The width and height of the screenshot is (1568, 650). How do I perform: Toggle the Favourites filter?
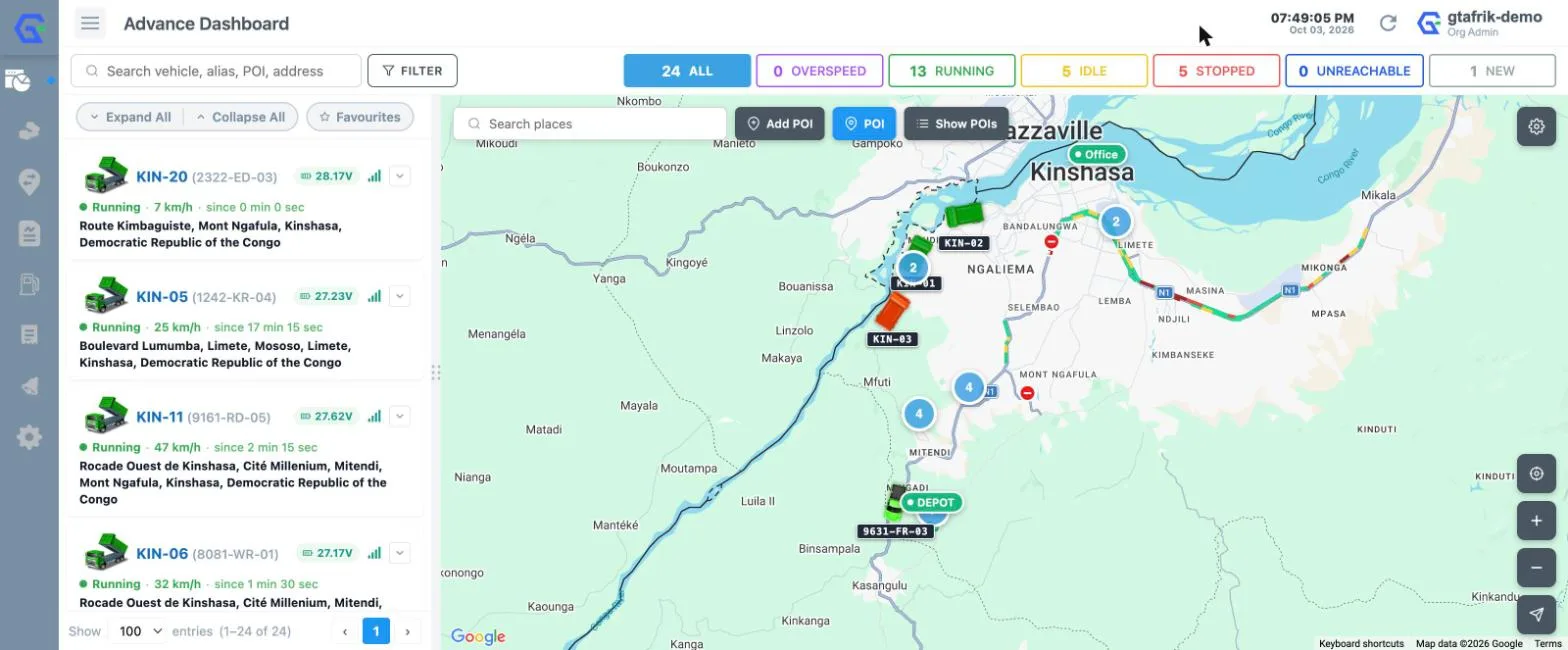click(x=360, y=117)
